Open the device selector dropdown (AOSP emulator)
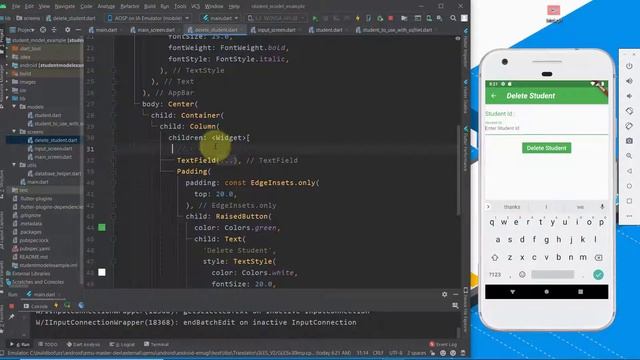This screenshot has height=360, width=640. point(149,18)
